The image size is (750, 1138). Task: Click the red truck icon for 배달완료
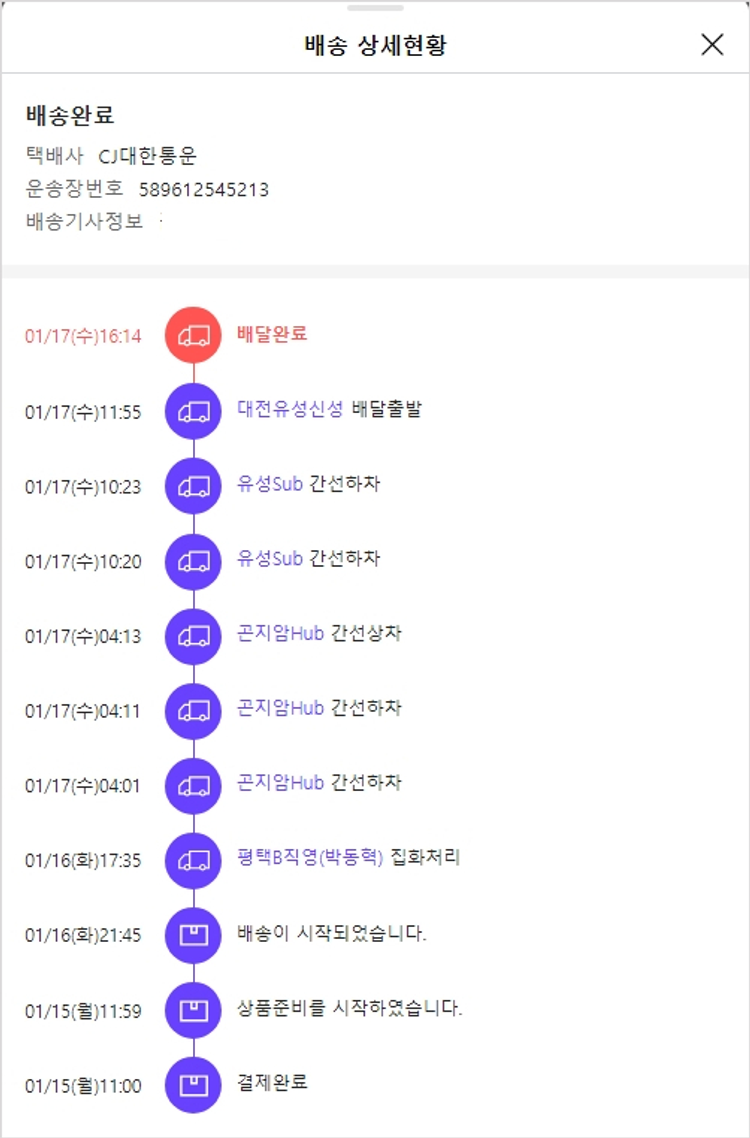193,336
